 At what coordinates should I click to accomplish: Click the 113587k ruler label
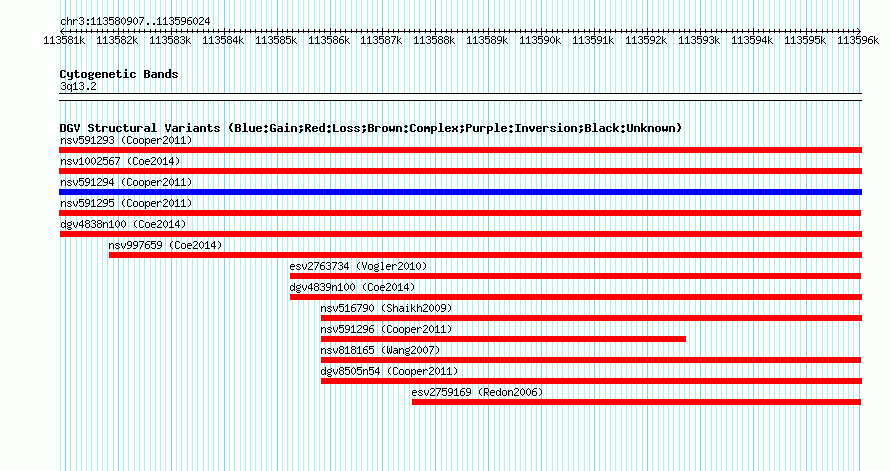[381, 40]
